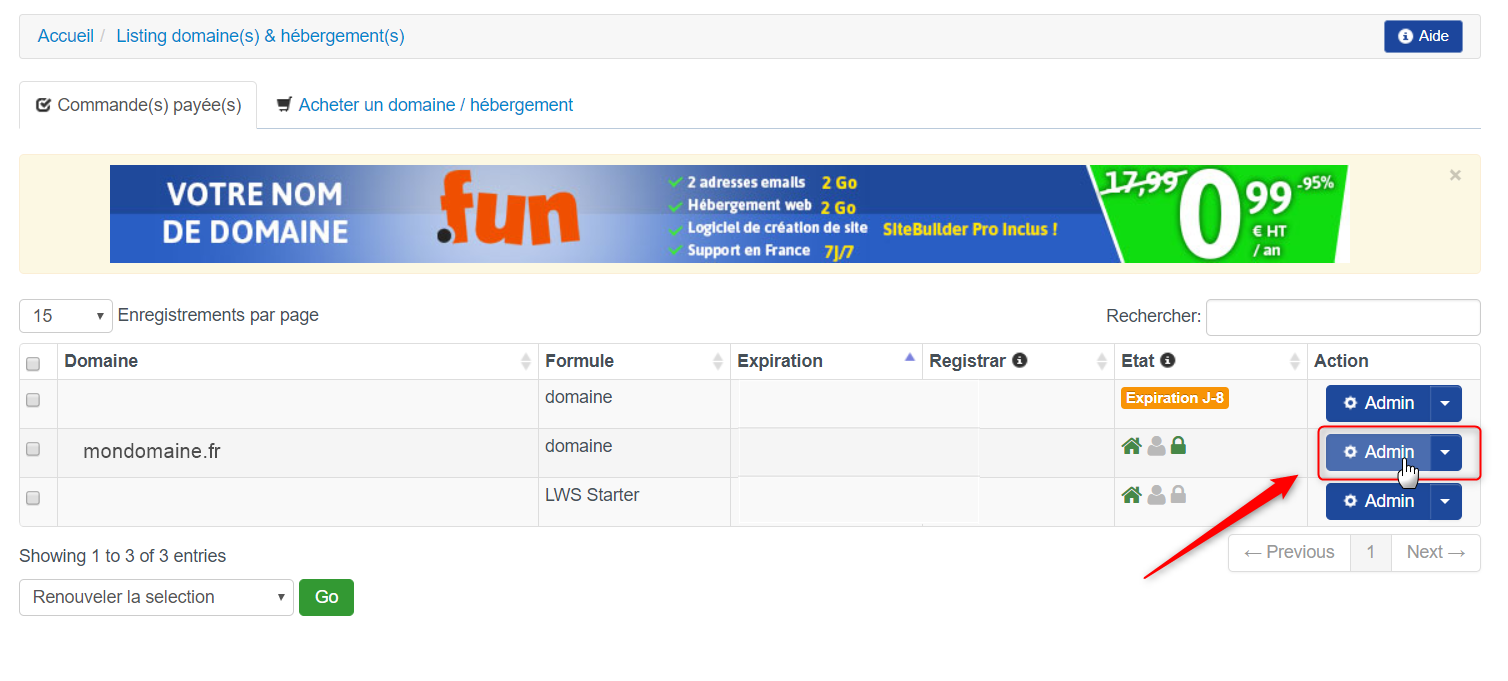Click grey lock icon in LWS Starter row
Image resolution: width=1508 pixels, height=681 pixels.
[x=1178, y=494]
